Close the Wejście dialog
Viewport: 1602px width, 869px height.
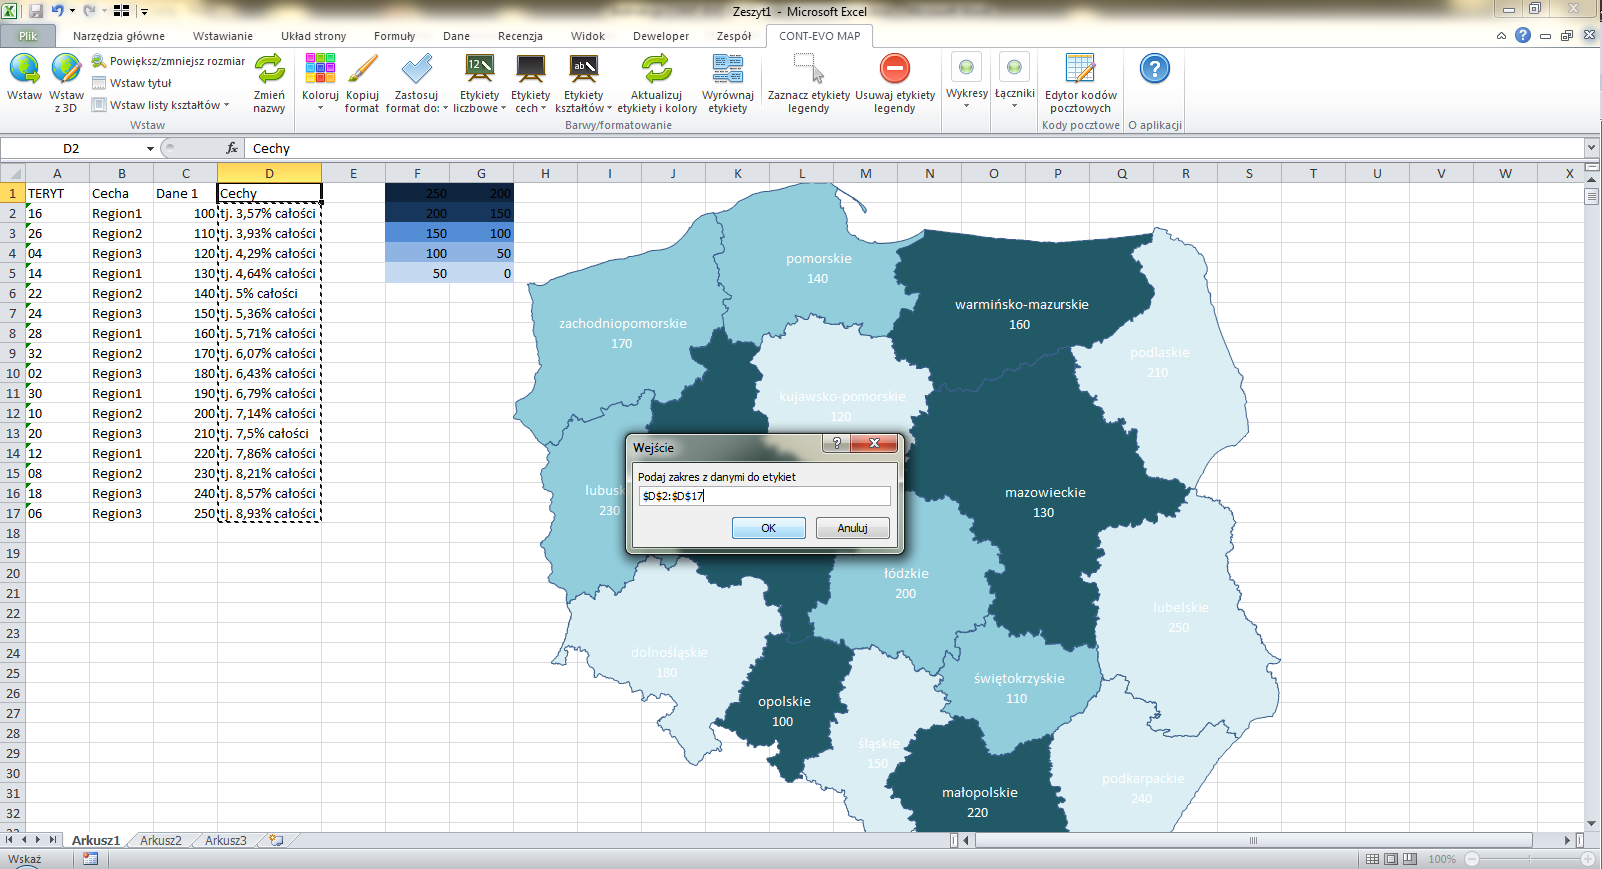[x=874, y=443]
